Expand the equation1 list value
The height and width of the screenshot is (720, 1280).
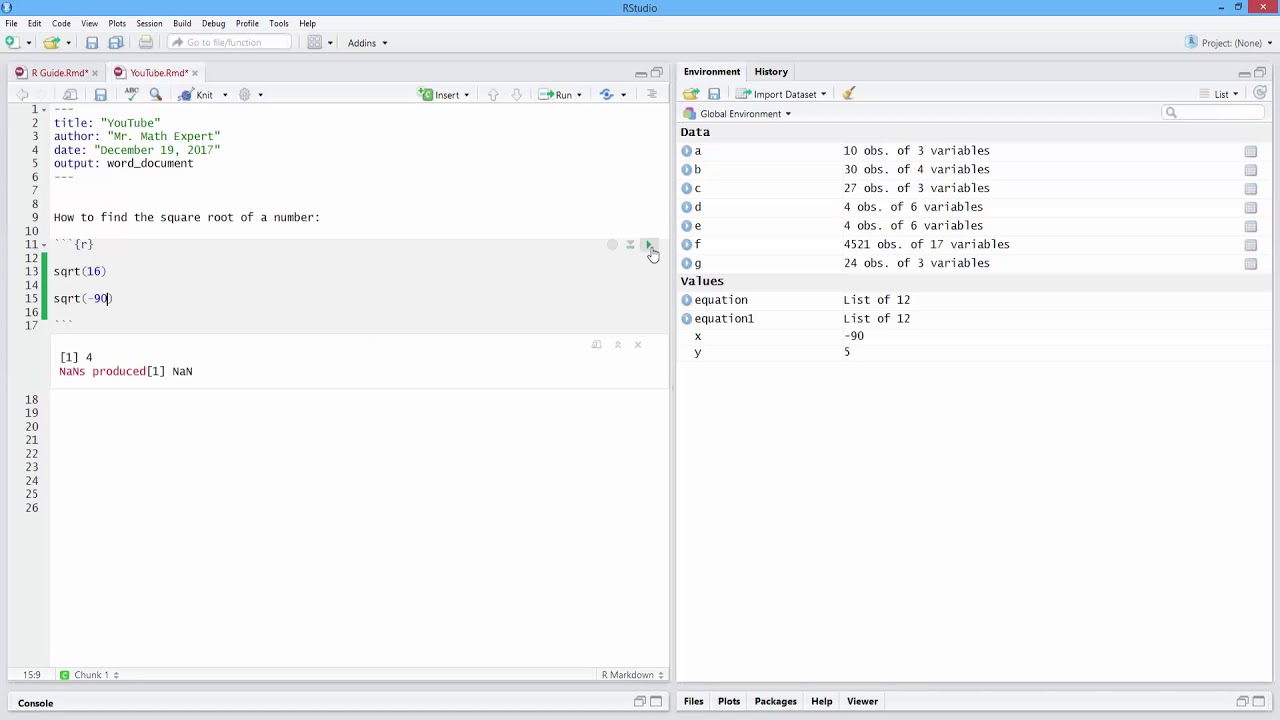coord(686,319)
